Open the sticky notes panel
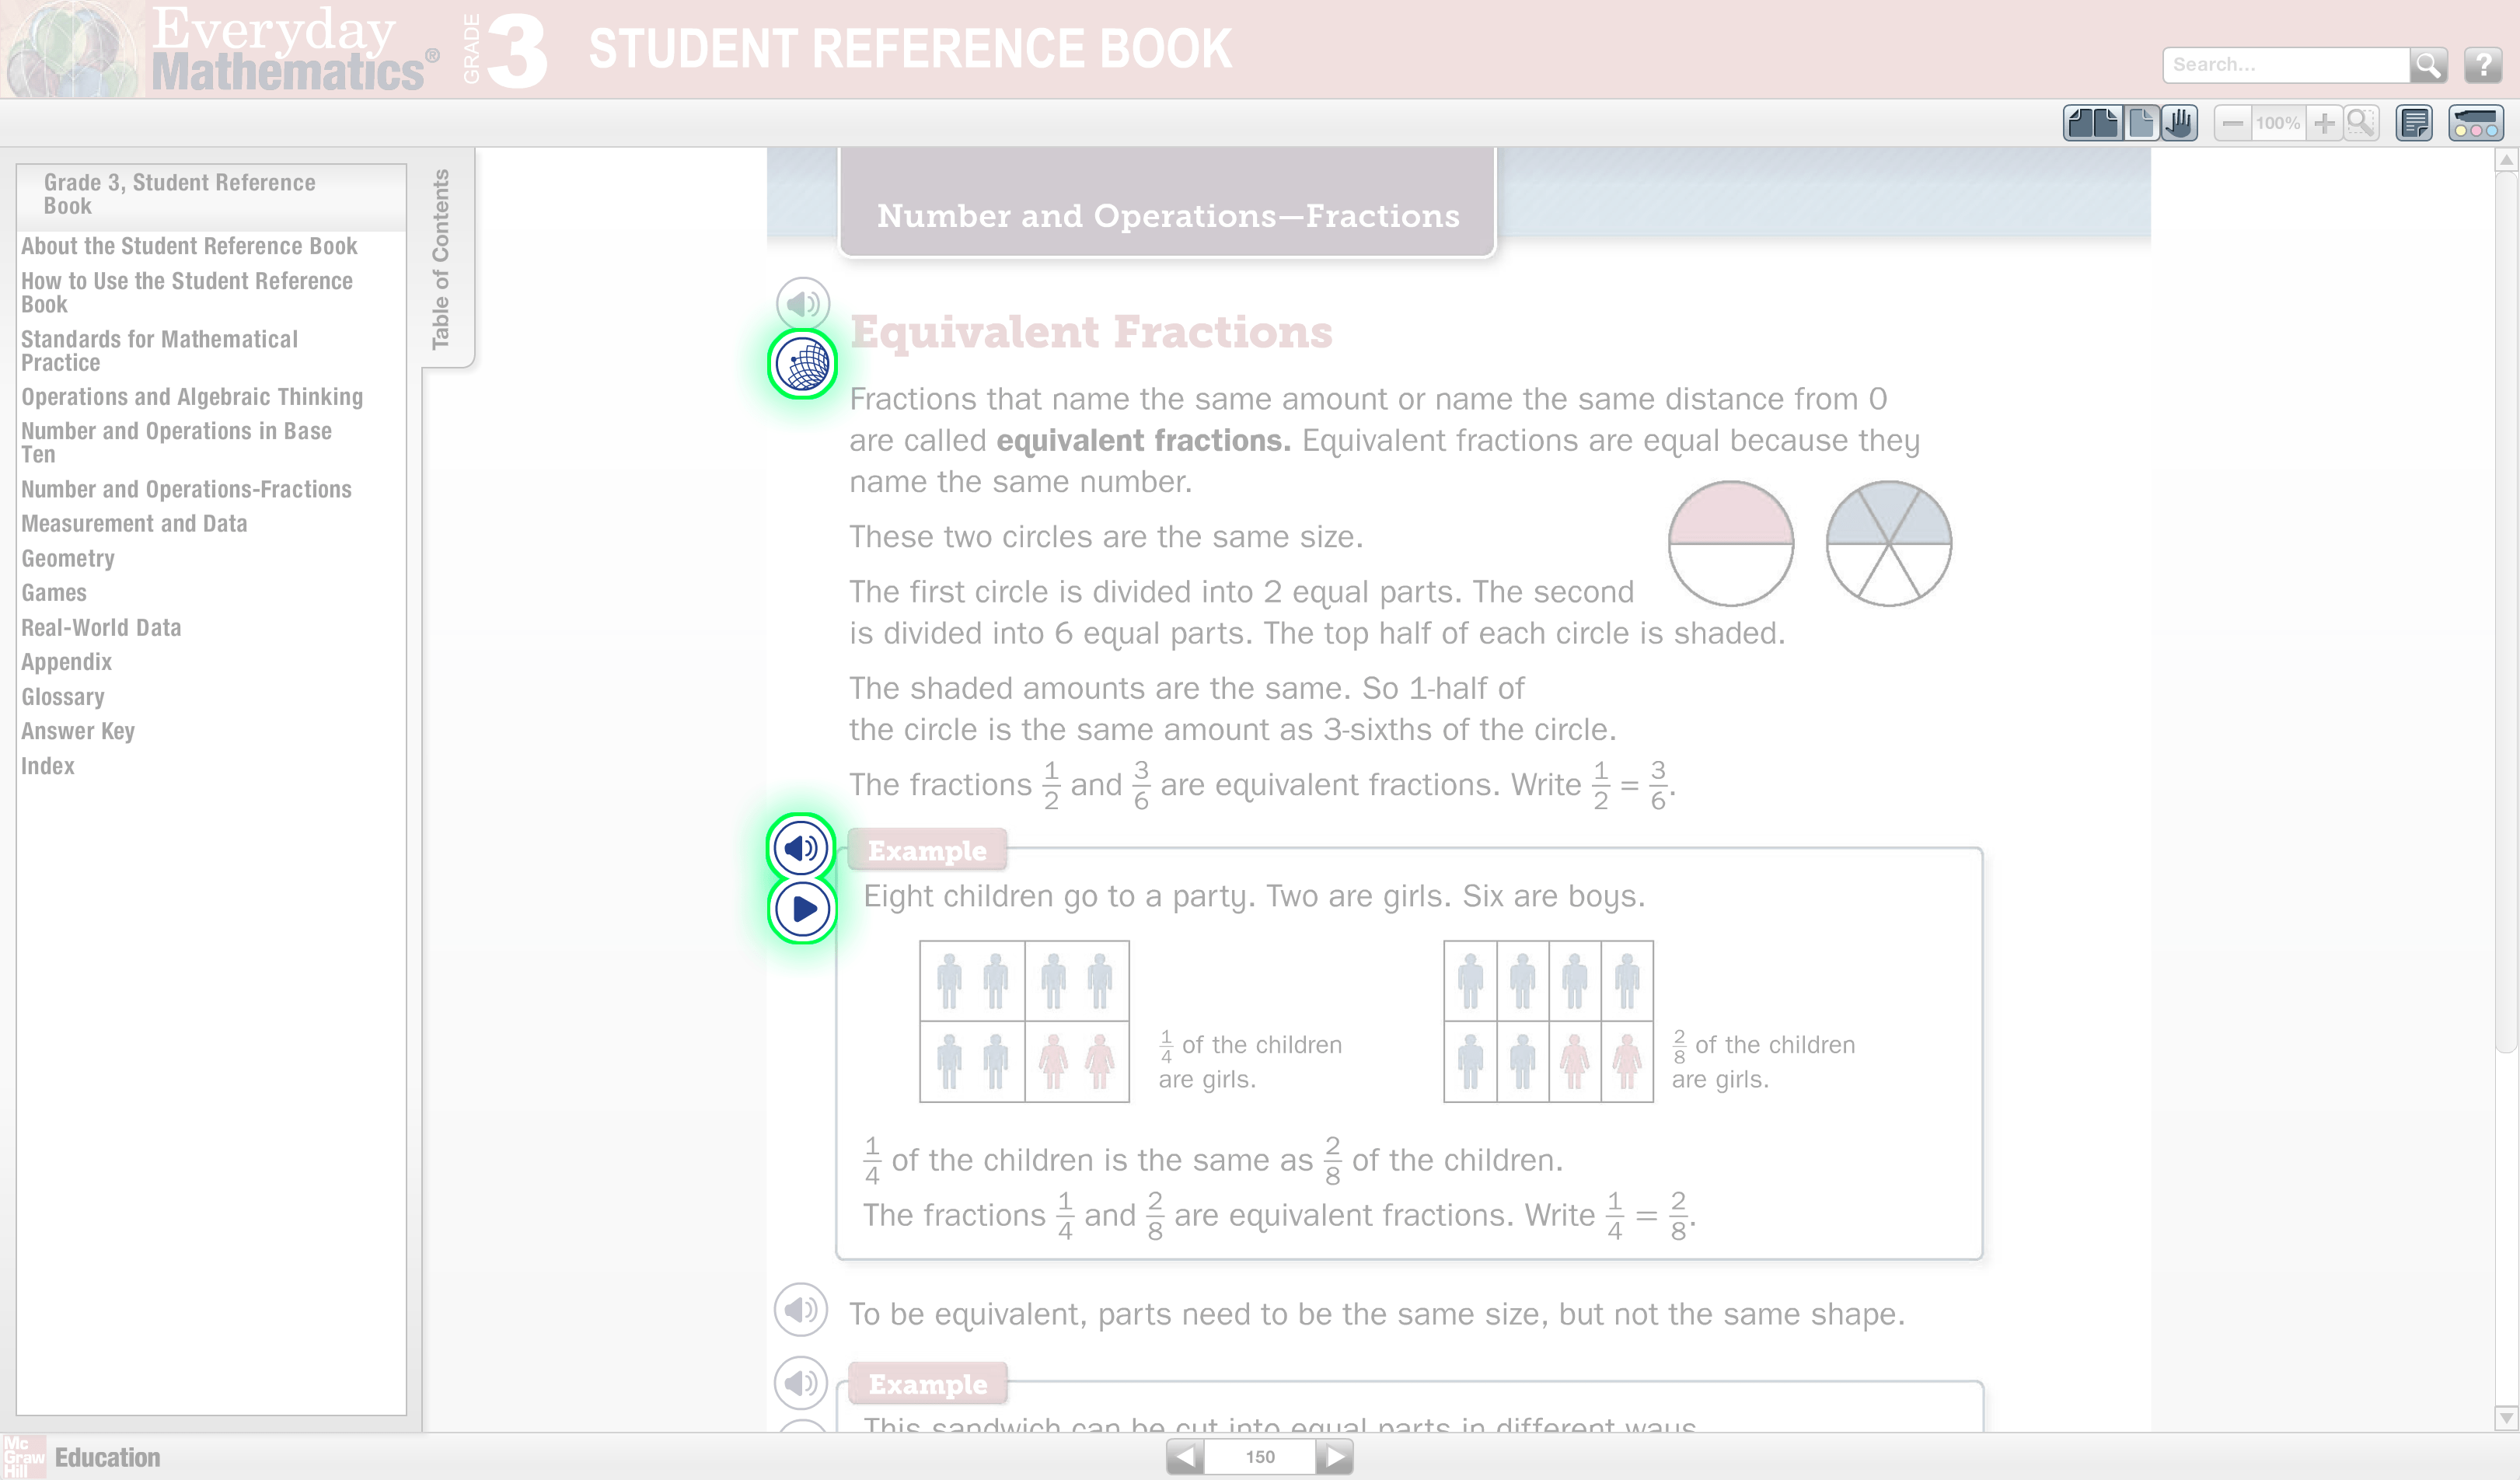 pyautogui.click(x=2415, y=123)
